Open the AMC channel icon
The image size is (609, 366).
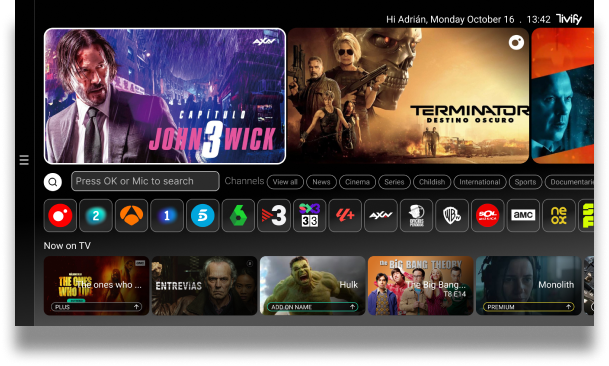(x=523, y=216)
